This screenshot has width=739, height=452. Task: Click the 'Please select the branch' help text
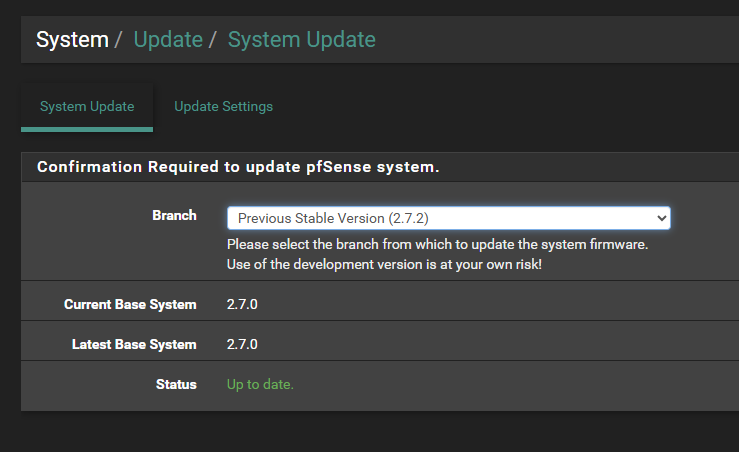pos(437,244)
